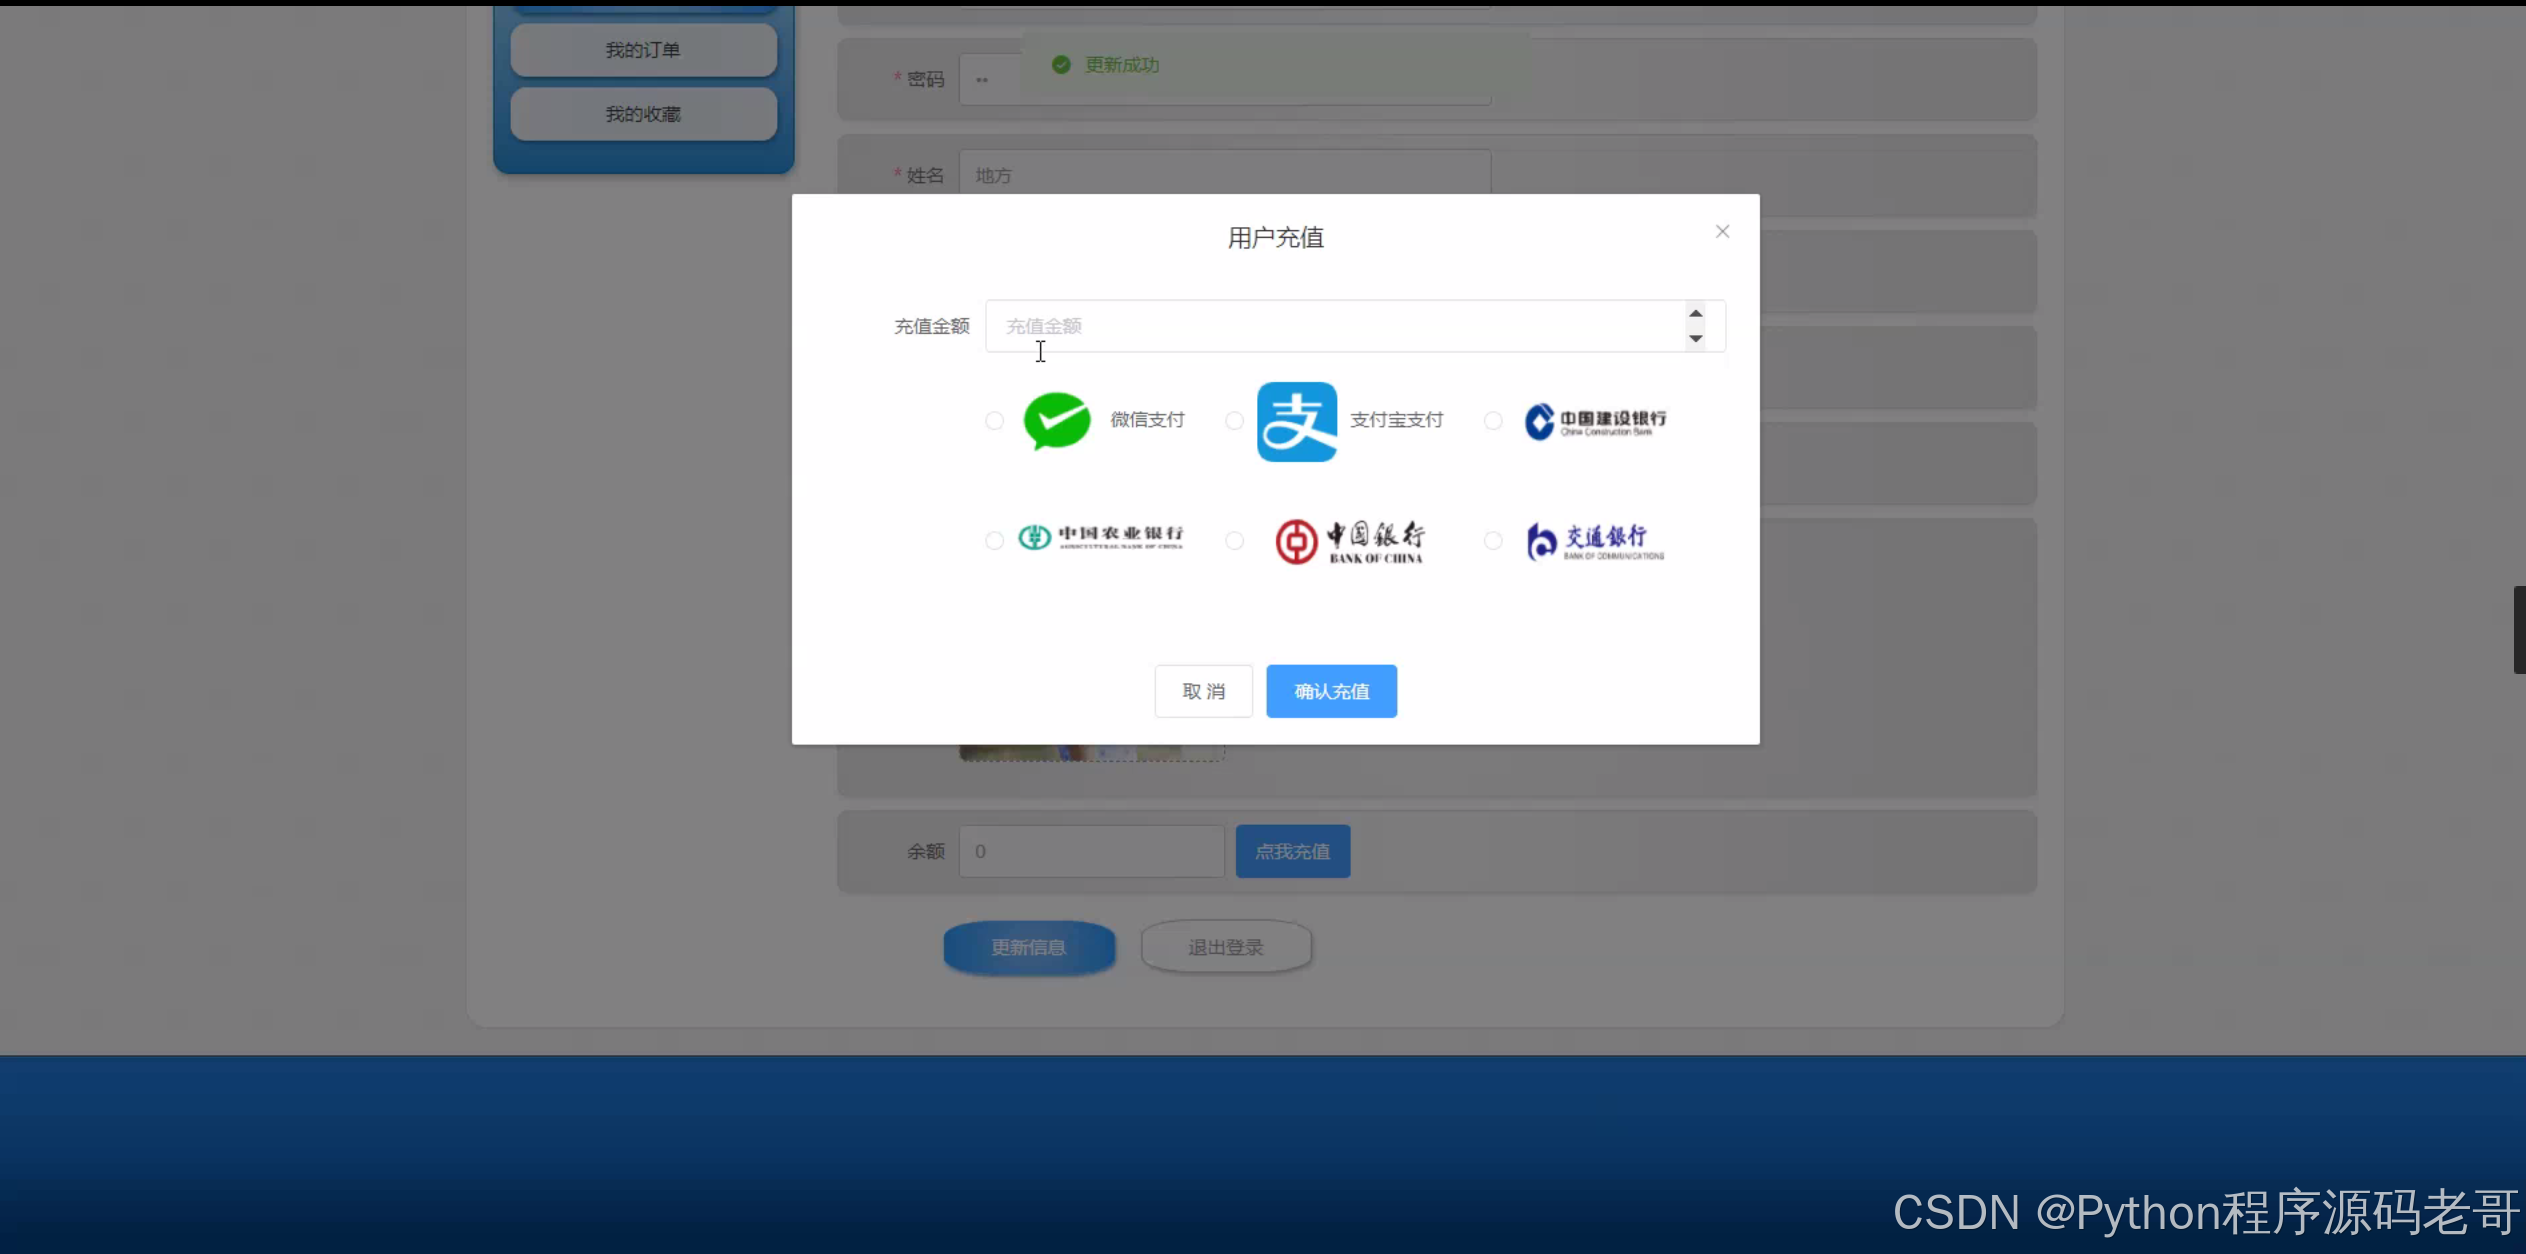The image size is (2526, 1254).
Task: Click the Bank of China logo
Action: pyautogui.click(x=1349, y=541)
